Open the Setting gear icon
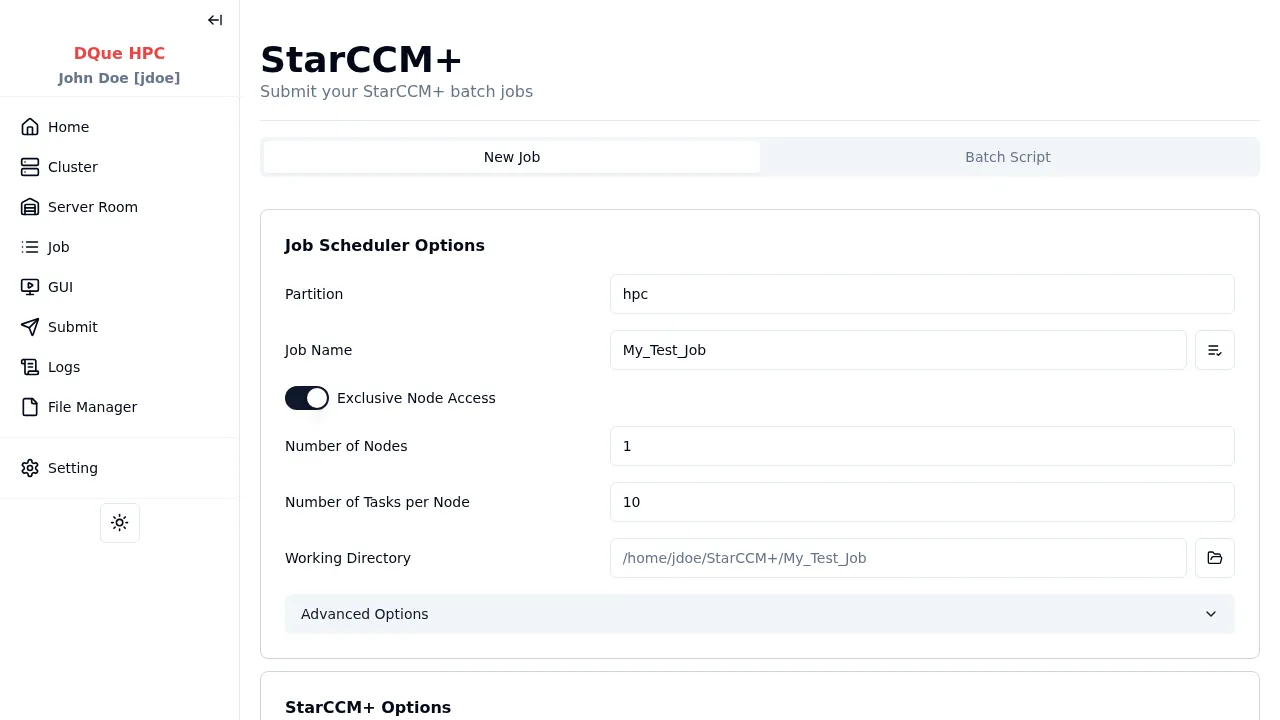The width and height of the screenshot is (1280, 720). (x=30, y=468)
